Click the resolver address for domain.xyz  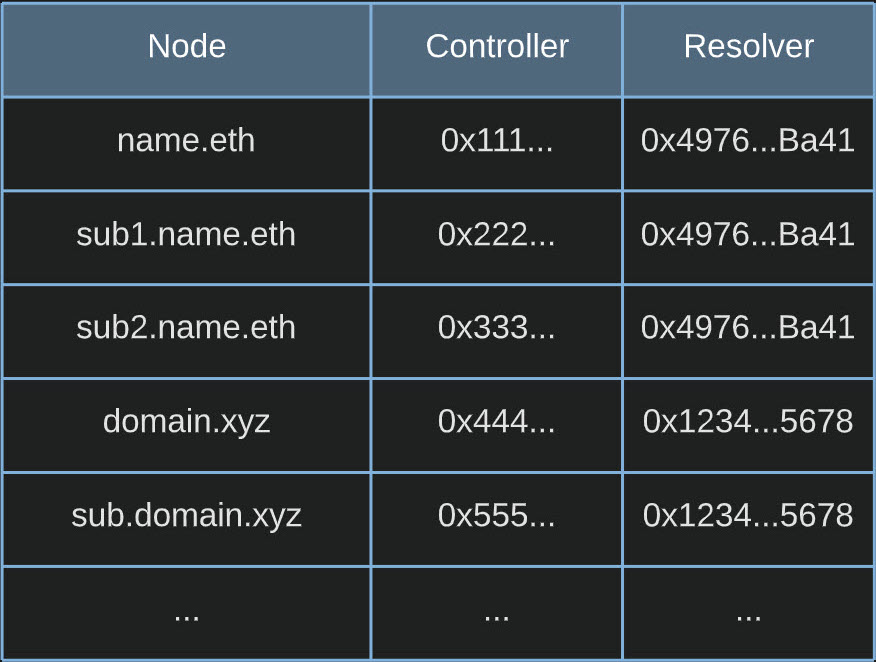click(x=748, y=422)
